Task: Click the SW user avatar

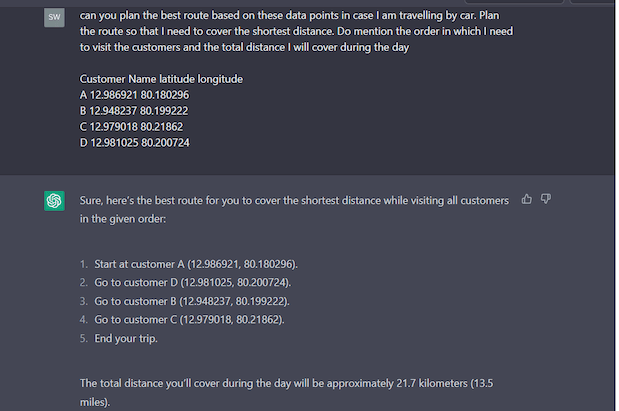Action: pos(54,18)
